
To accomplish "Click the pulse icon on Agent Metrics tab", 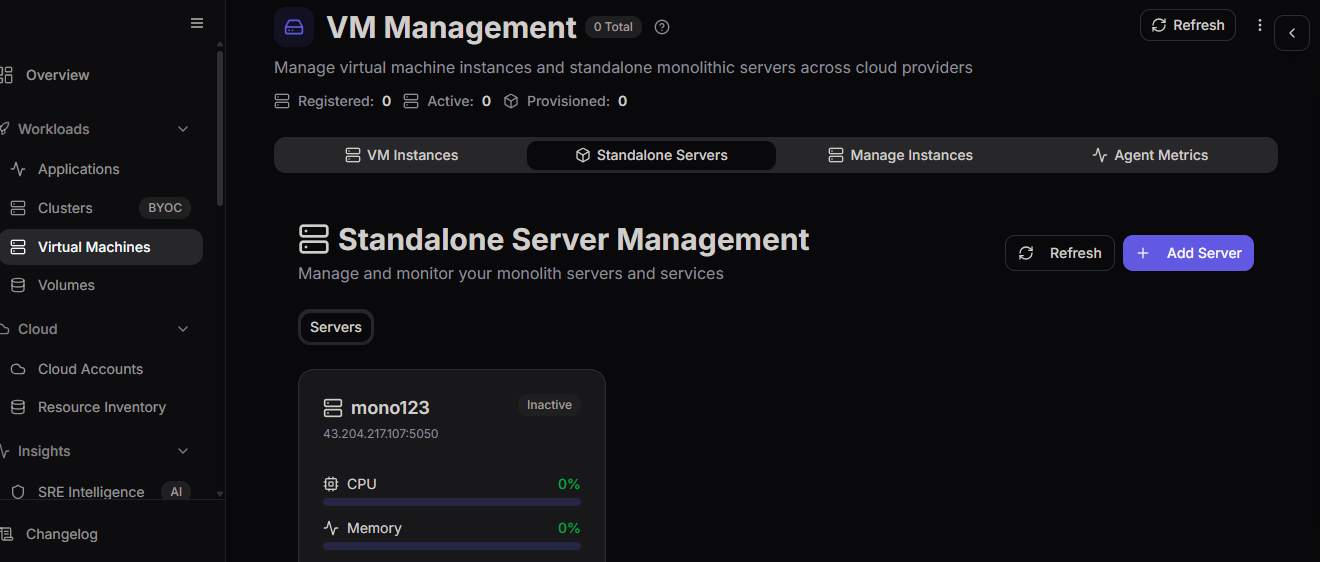I will [1100, 155].
